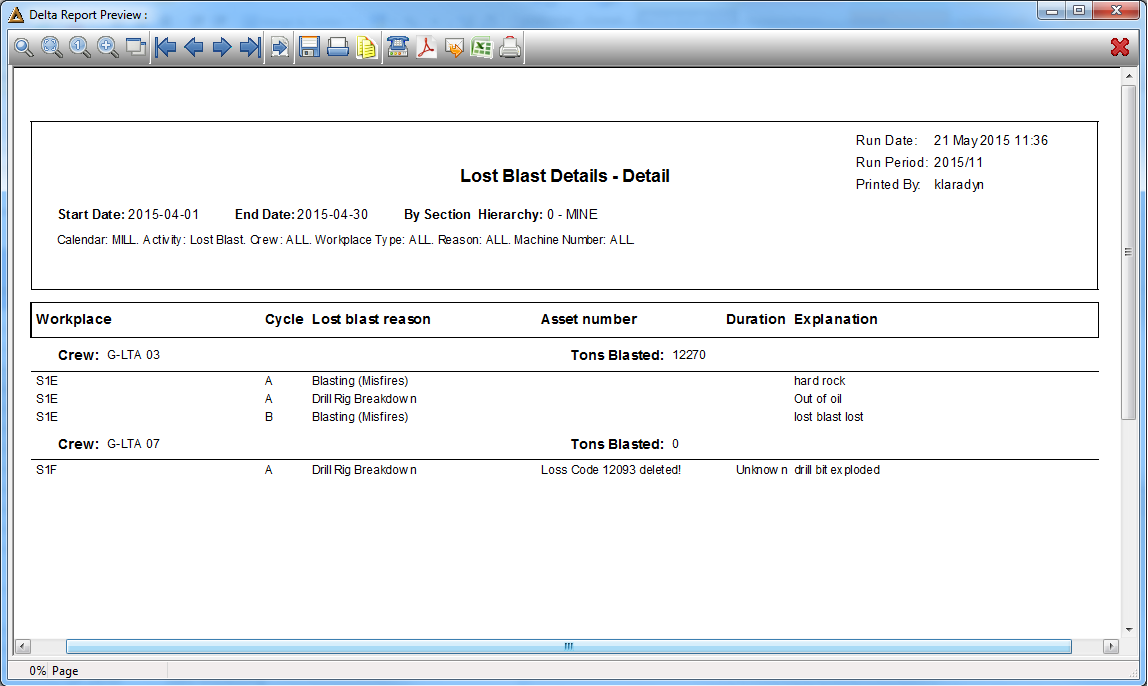The image size is (1148, 686).
Task: Click the telephone fax icon
Action: (x=398, y=48)
